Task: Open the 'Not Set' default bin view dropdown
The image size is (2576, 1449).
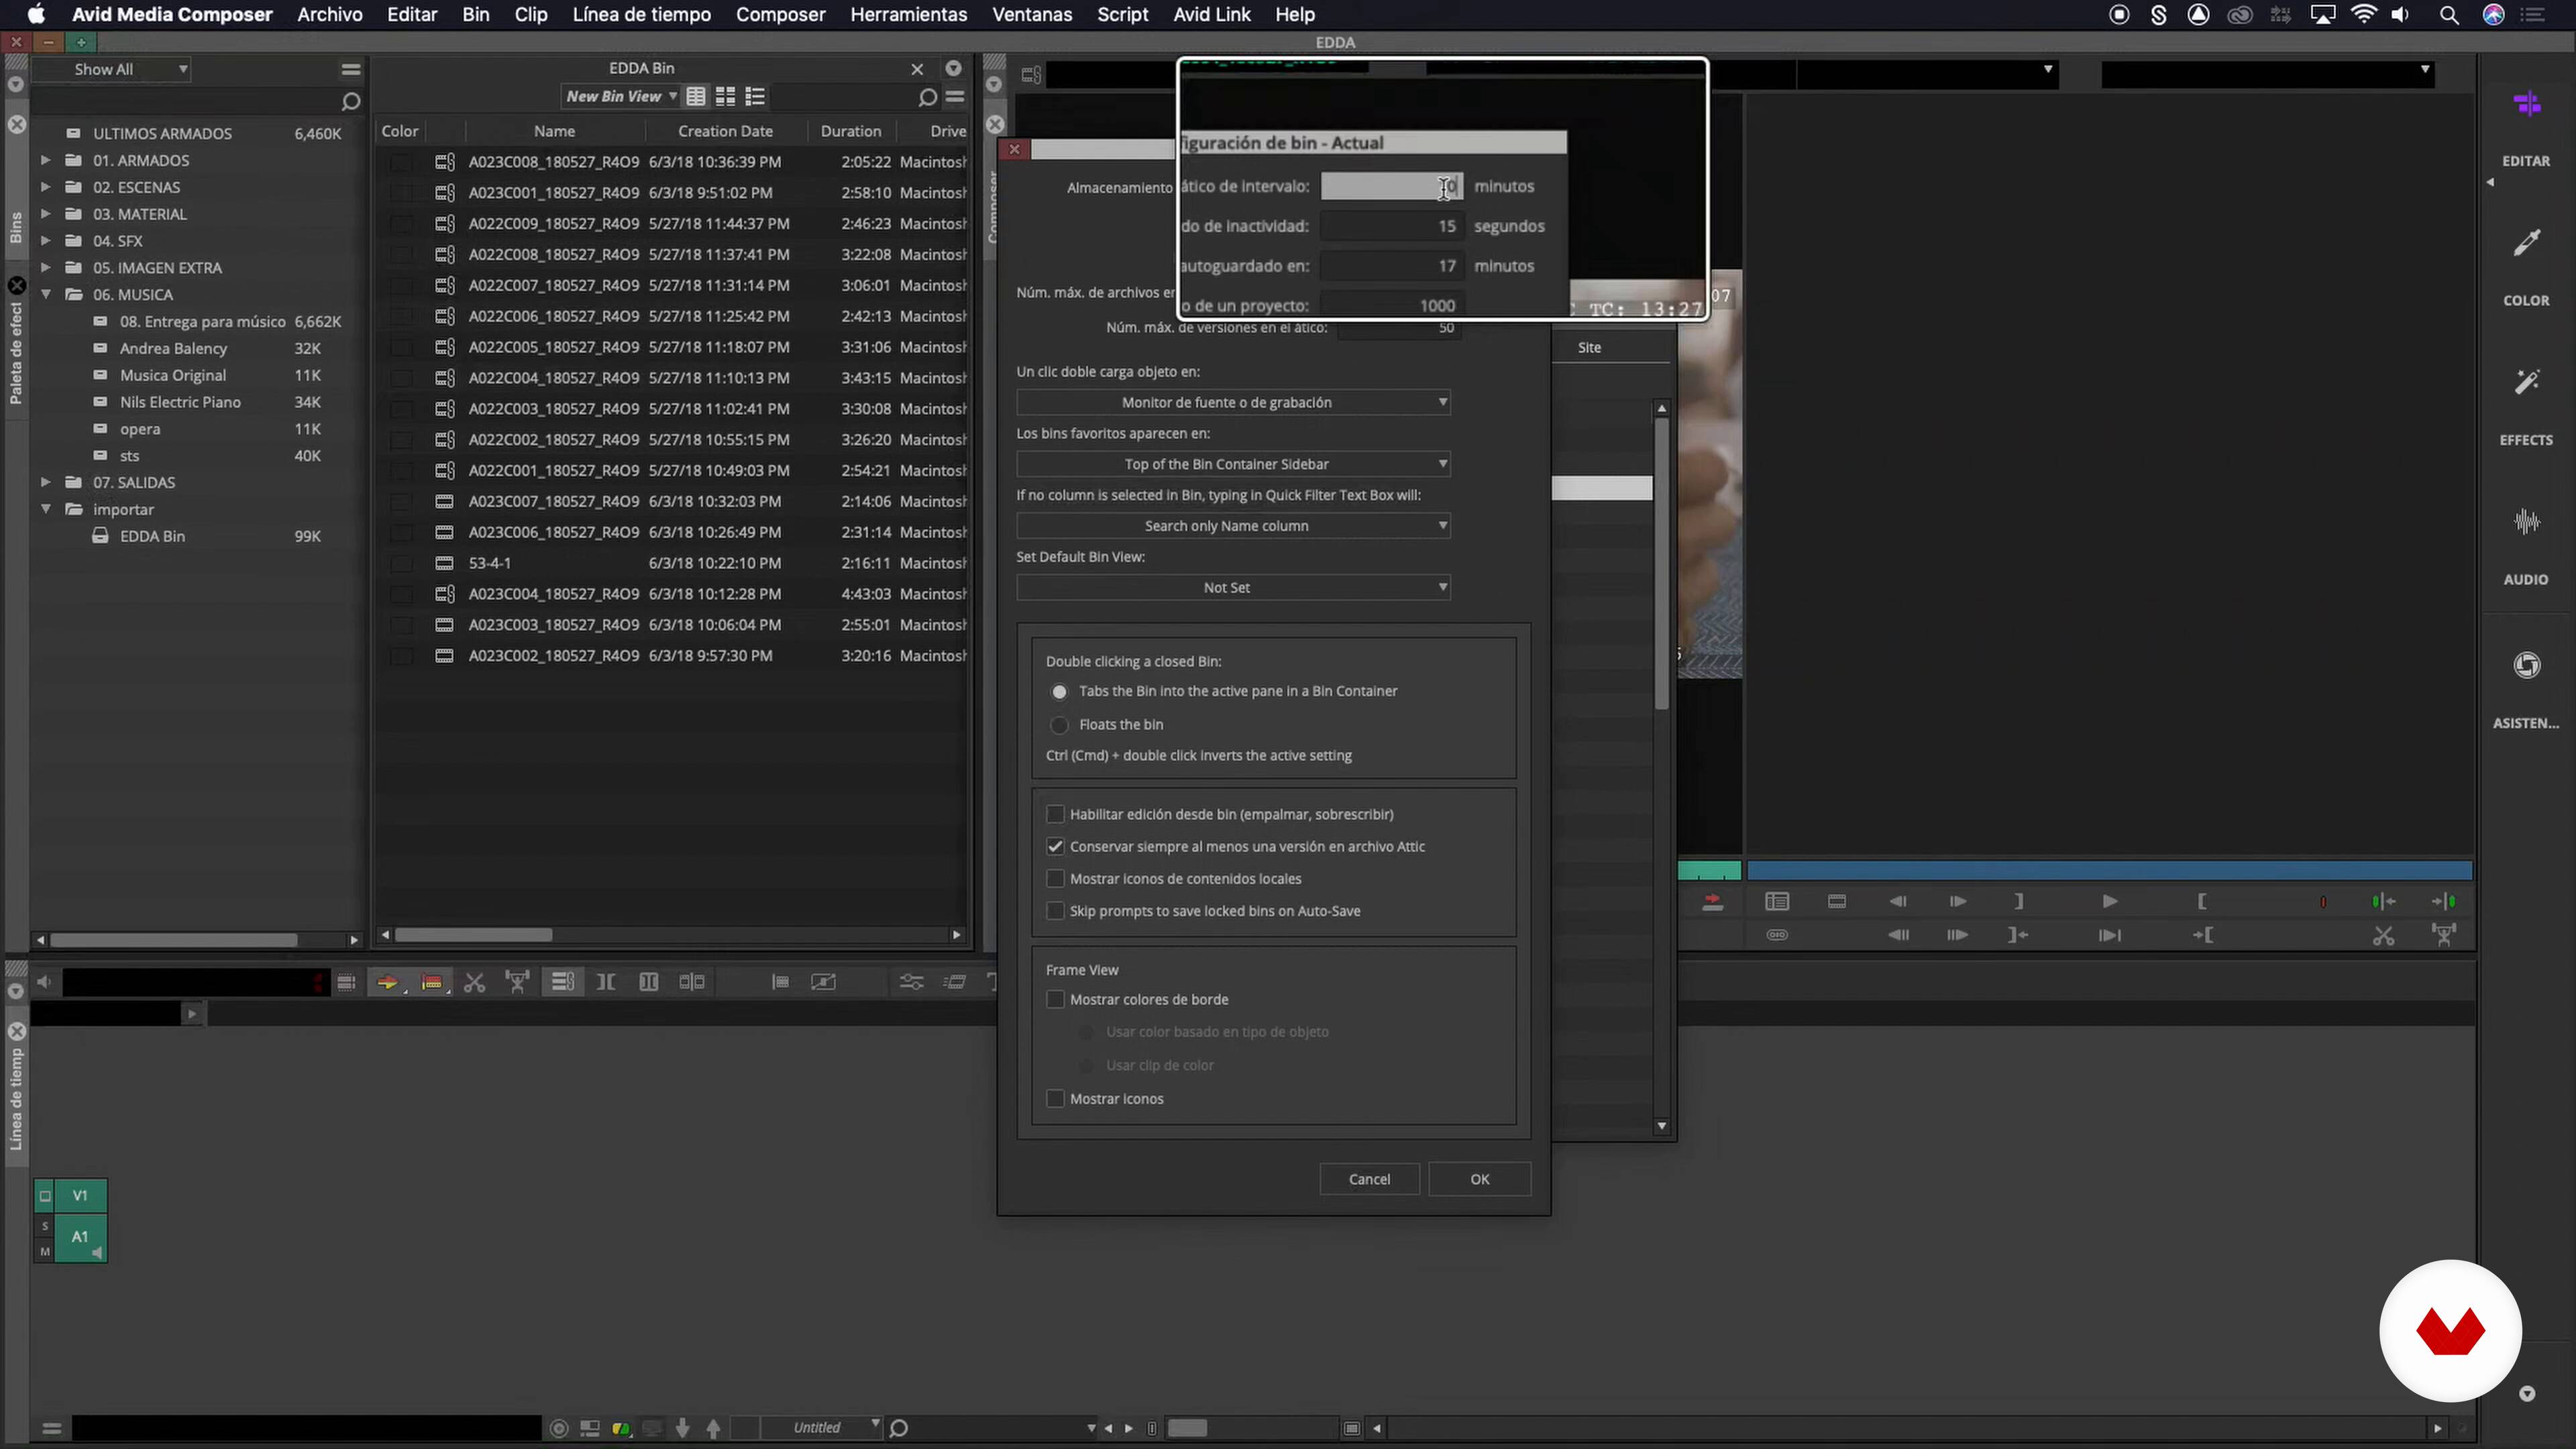Action: [1233, 588]
